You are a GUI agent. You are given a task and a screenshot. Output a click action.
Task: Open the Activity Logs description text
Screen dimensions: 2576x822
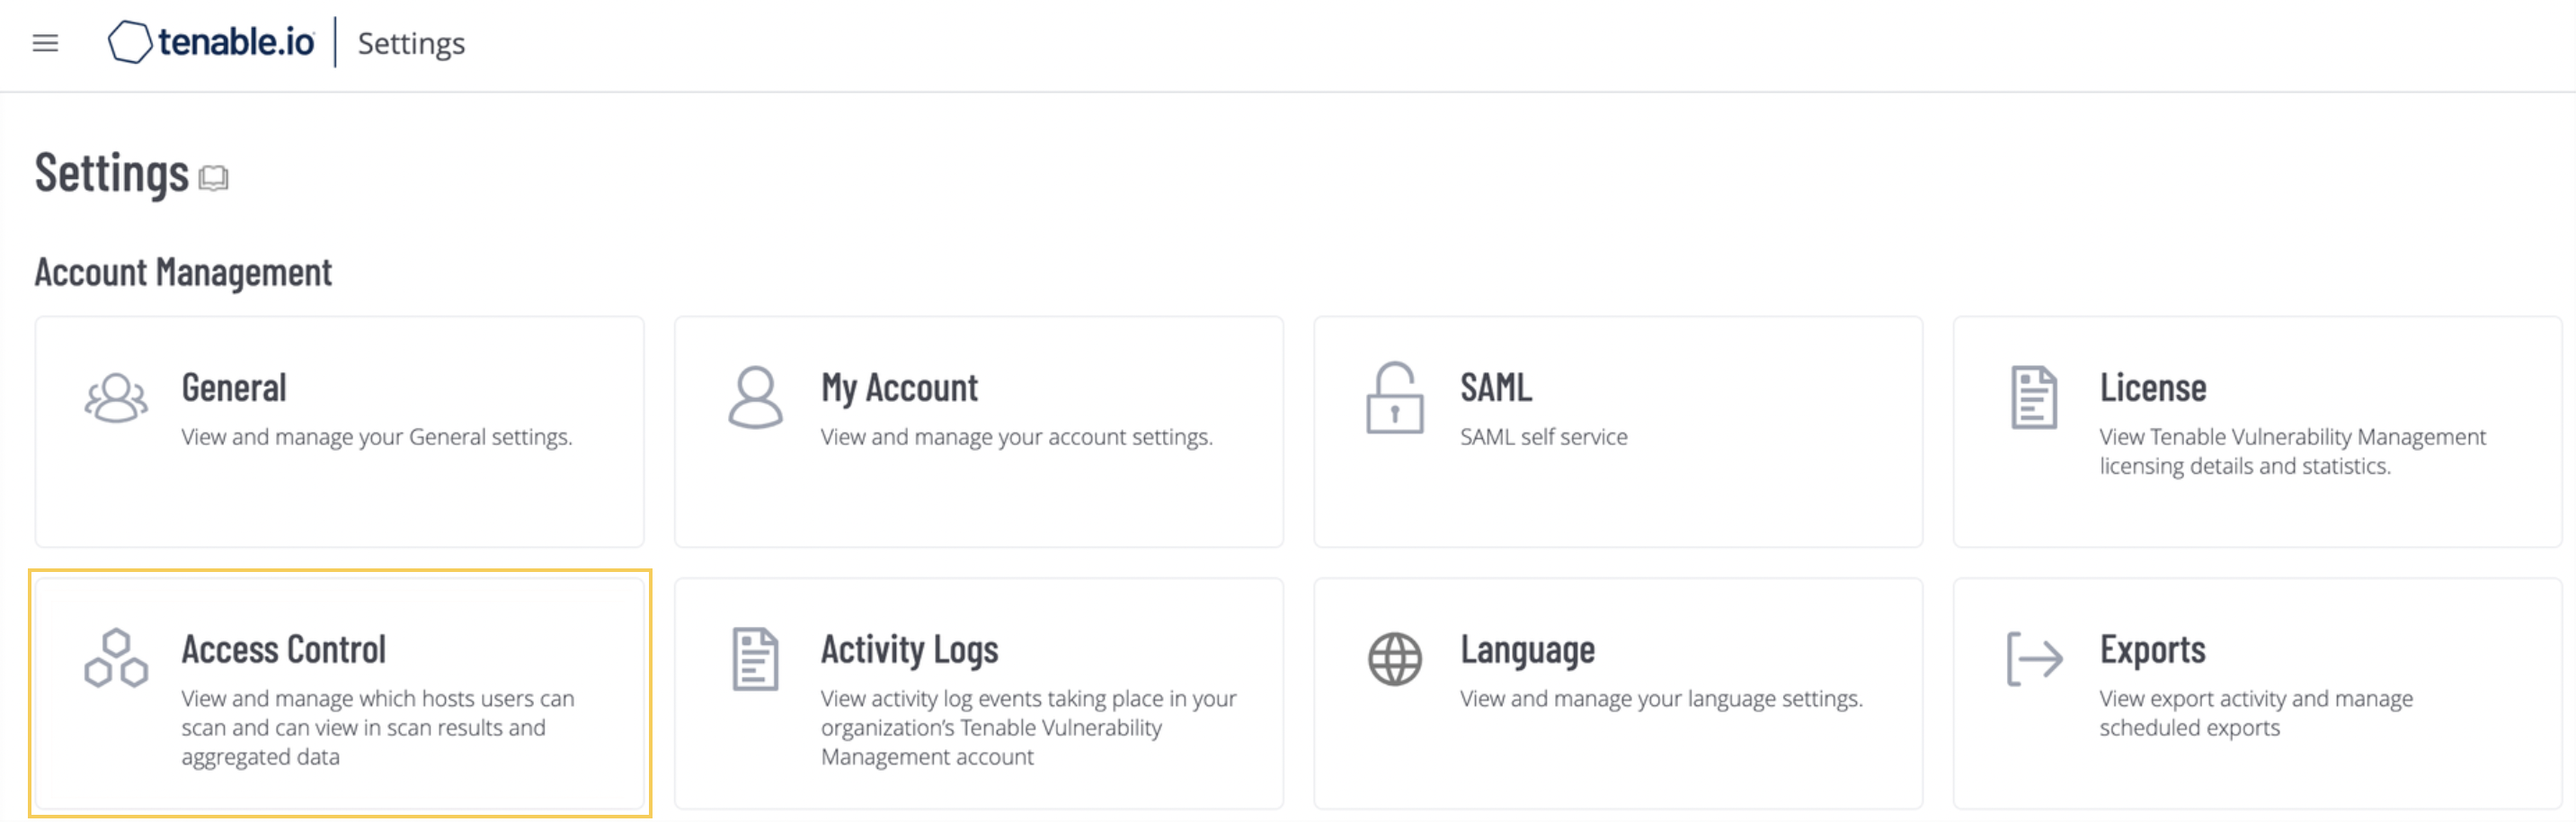tap(1028, 727)
